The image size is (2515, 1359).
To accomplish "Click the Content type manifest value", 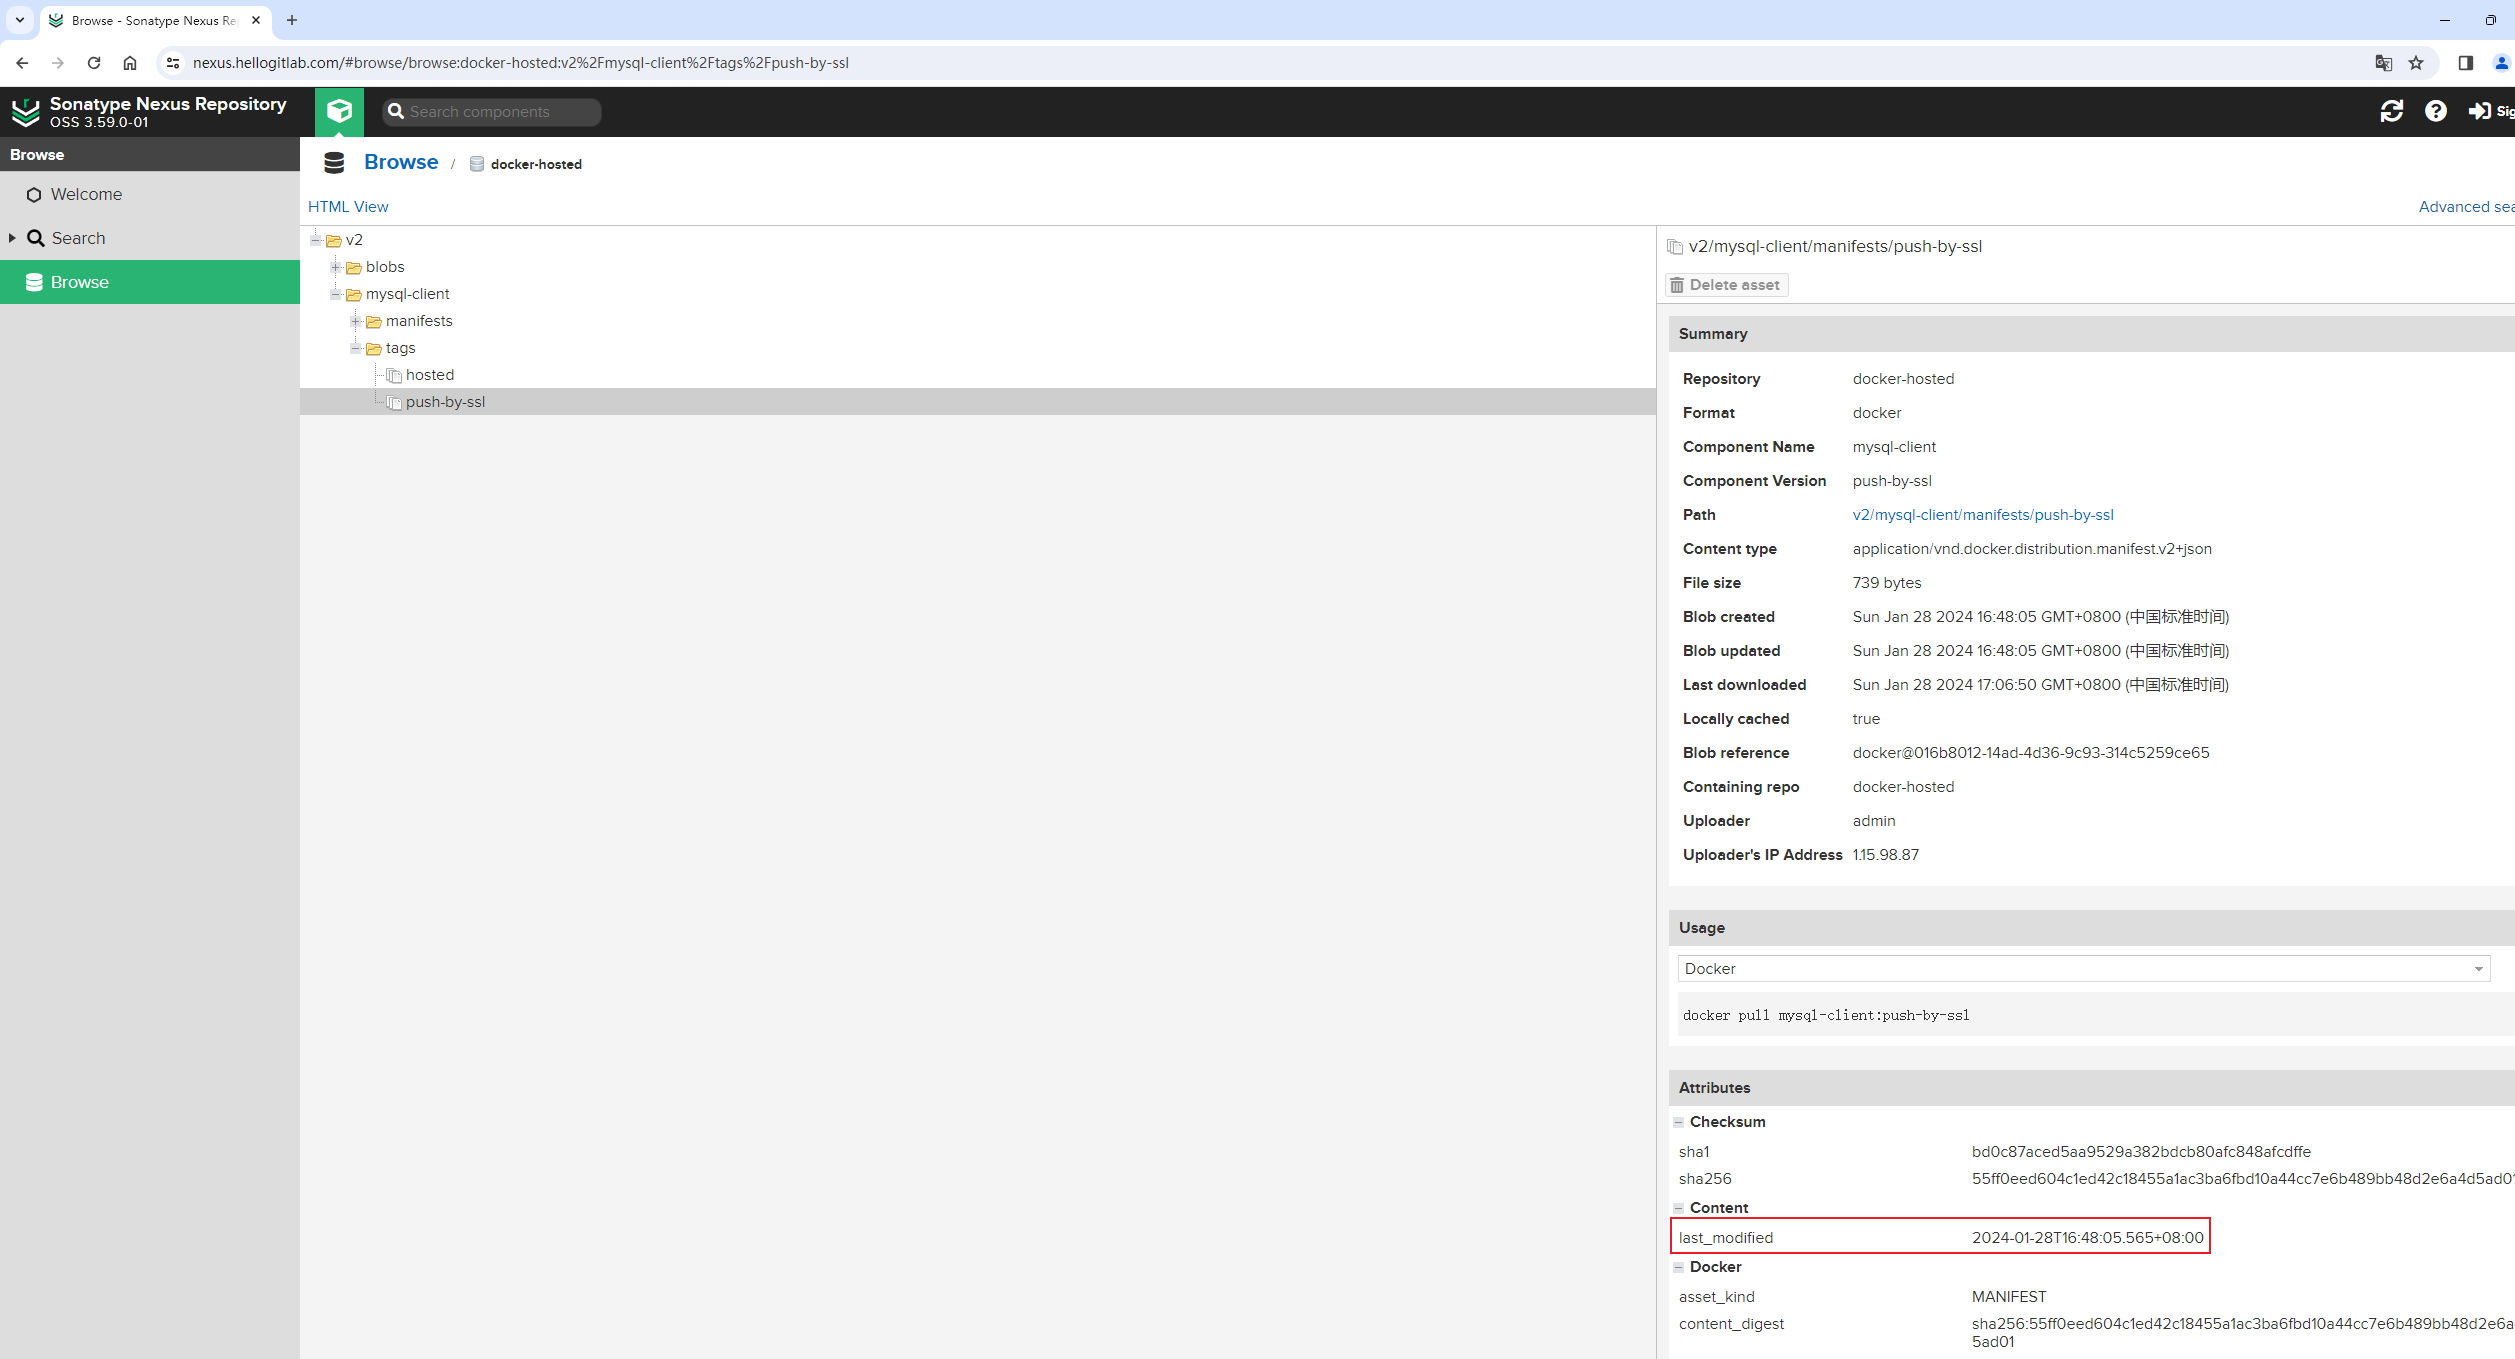I will click(x=2032, y=549).
